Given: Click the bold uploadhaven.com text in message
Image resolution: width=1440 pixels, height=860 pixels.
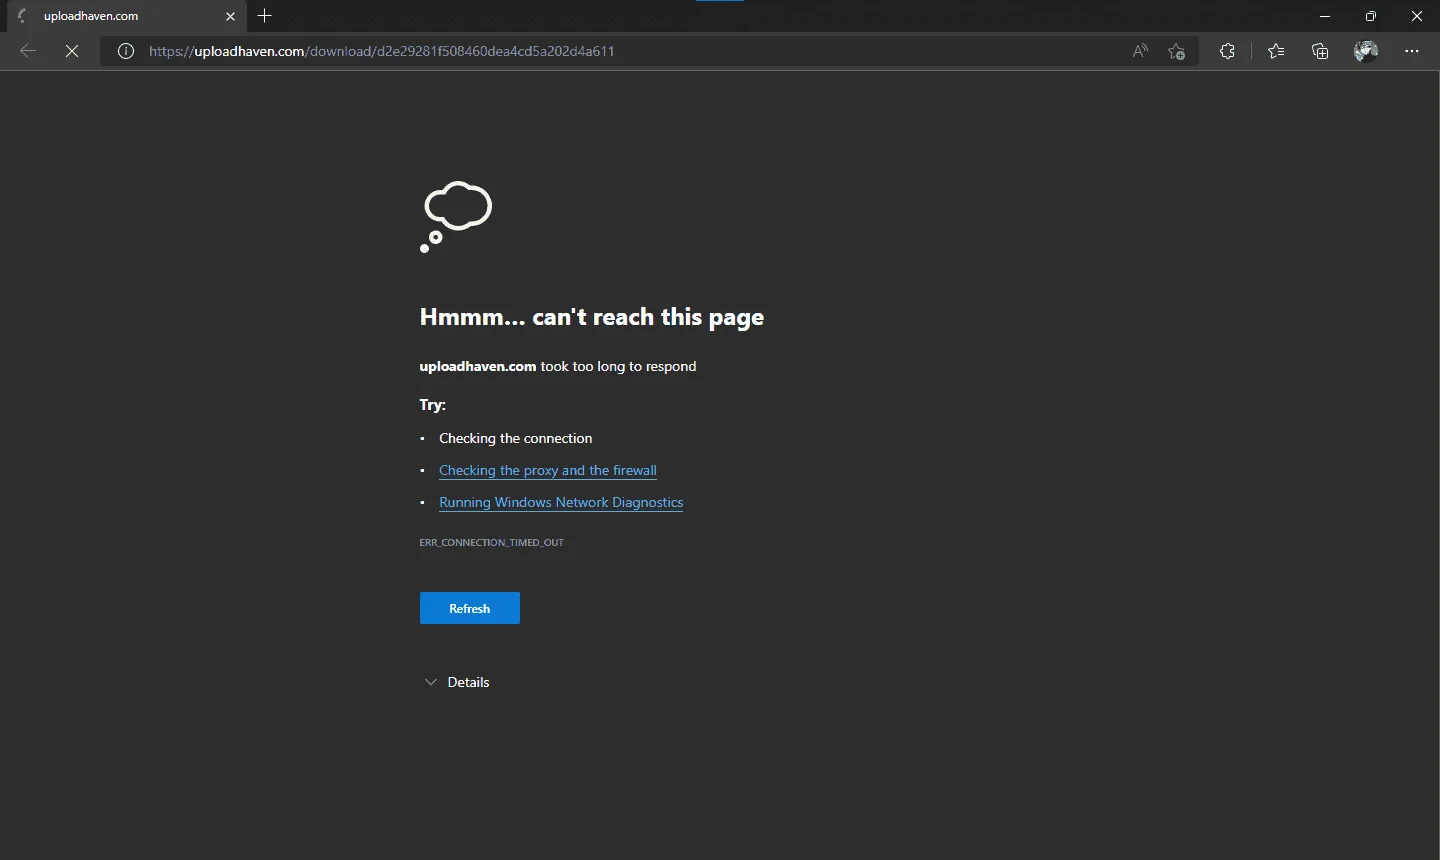Looking at the screenshot, I should click(x=478, y=366).
